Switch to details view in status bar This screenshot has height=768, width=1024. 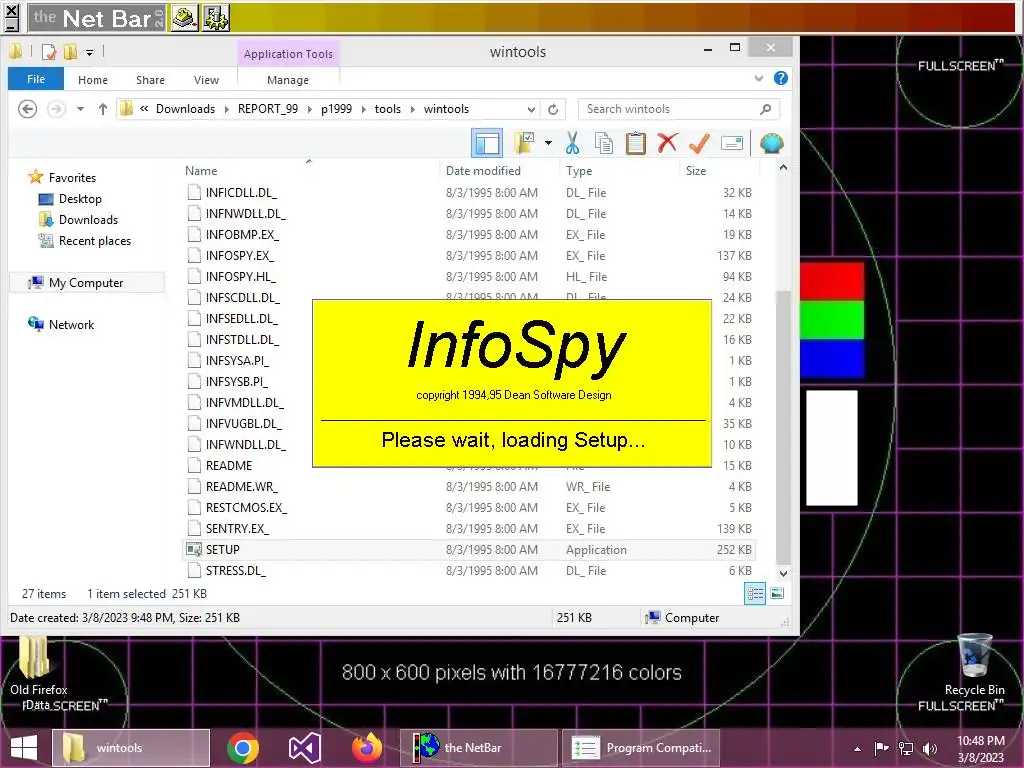pyautogui.click(x=755, y=594)
